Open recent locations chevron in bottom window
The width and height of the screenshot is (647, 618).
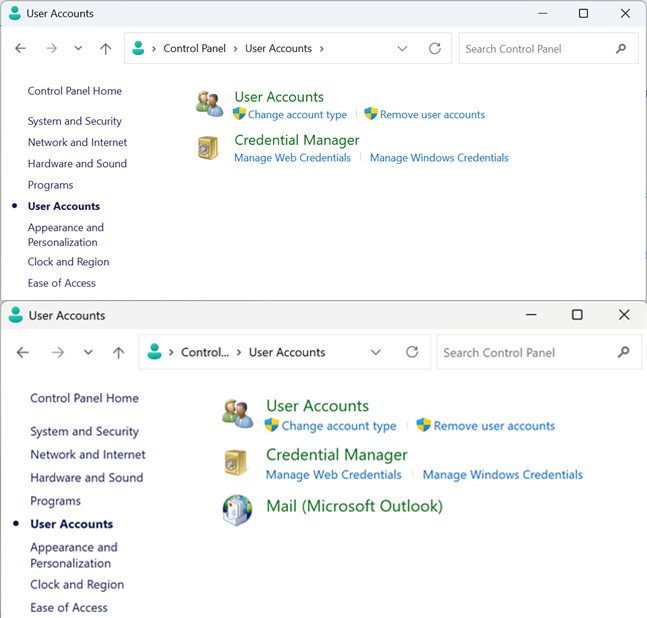point(88,353)
